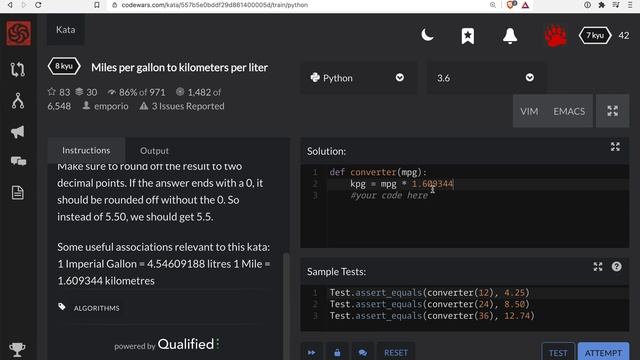The height and width of the screenshot is (360, 640).
Task: Open the discussions chat sidebar icon
Action: coord(18,161)
